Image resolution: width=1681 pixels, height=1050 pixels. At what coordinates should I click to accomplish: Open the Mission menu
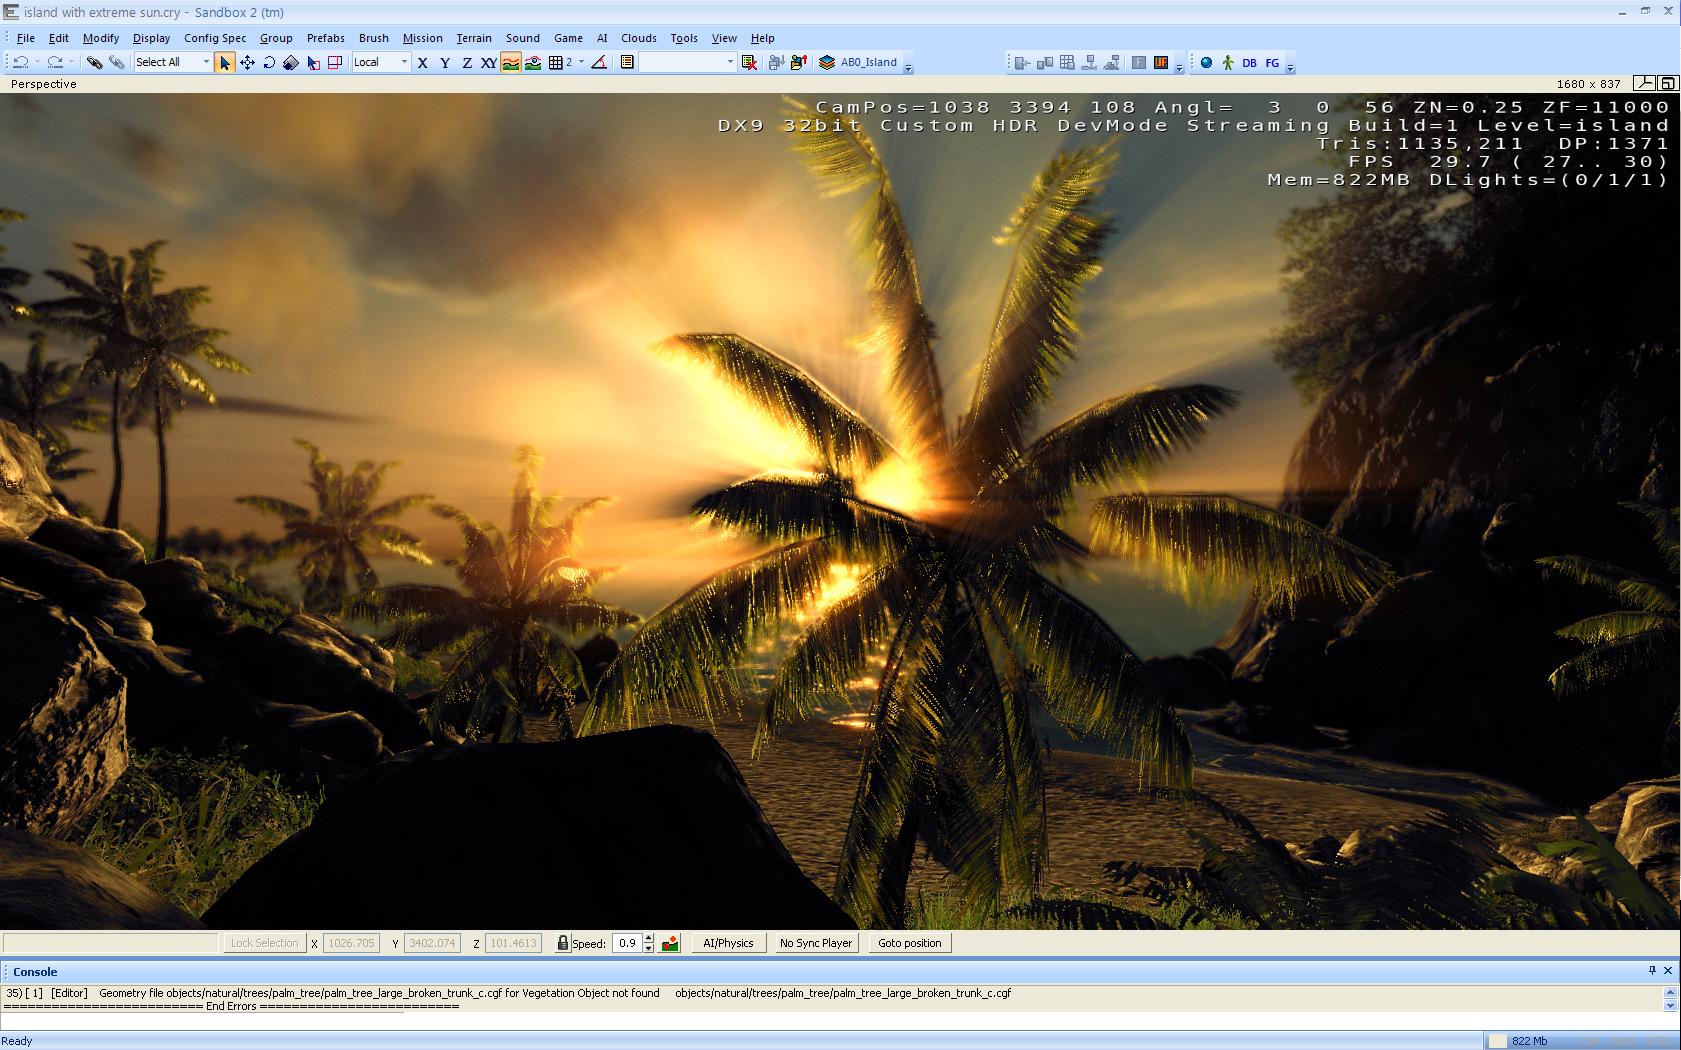pos(423,38)
